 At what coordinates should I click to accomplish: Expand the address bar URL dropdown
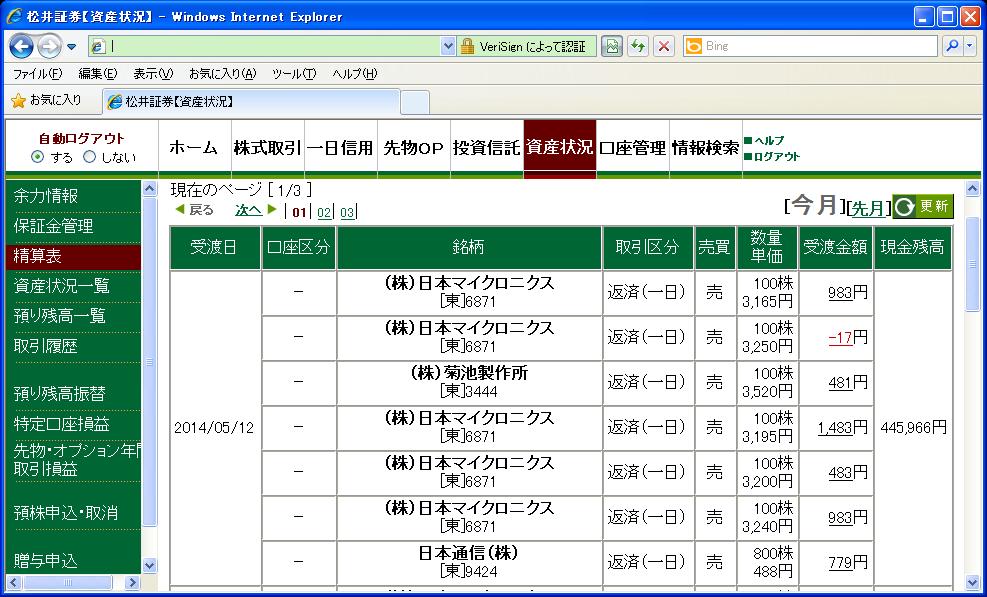(448, 46)
